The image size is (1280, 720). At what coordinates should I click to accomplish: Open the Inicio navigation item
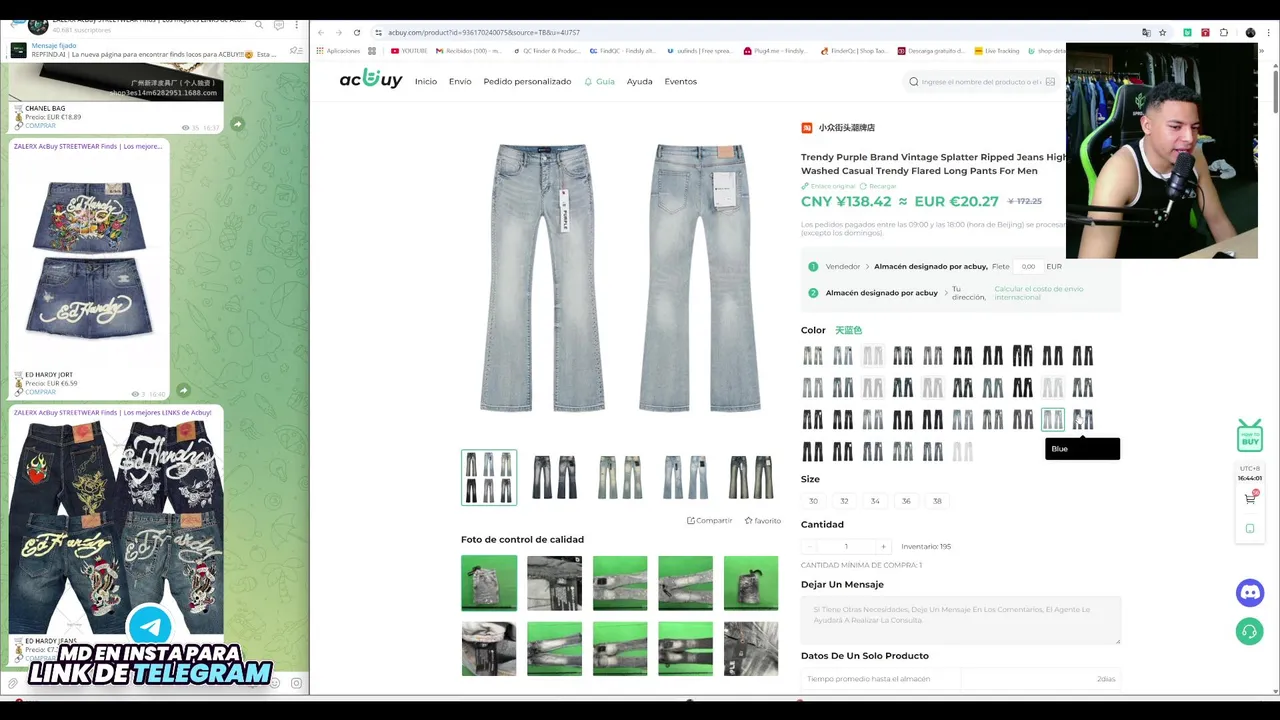[426, 81]
